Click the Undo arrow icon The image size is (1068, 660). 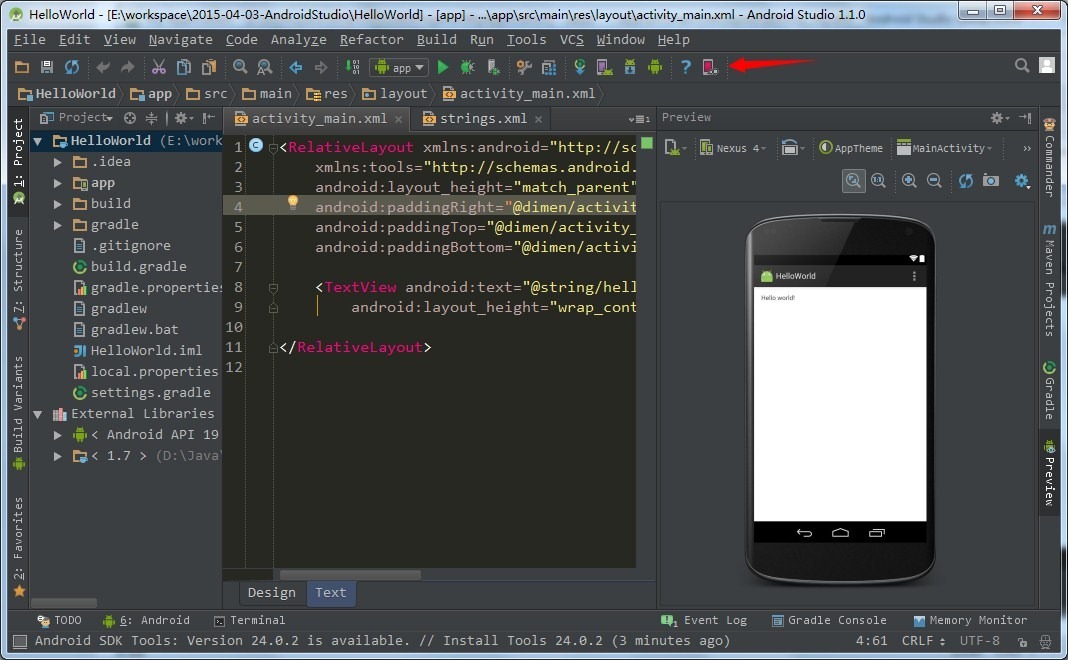(103, 67)
